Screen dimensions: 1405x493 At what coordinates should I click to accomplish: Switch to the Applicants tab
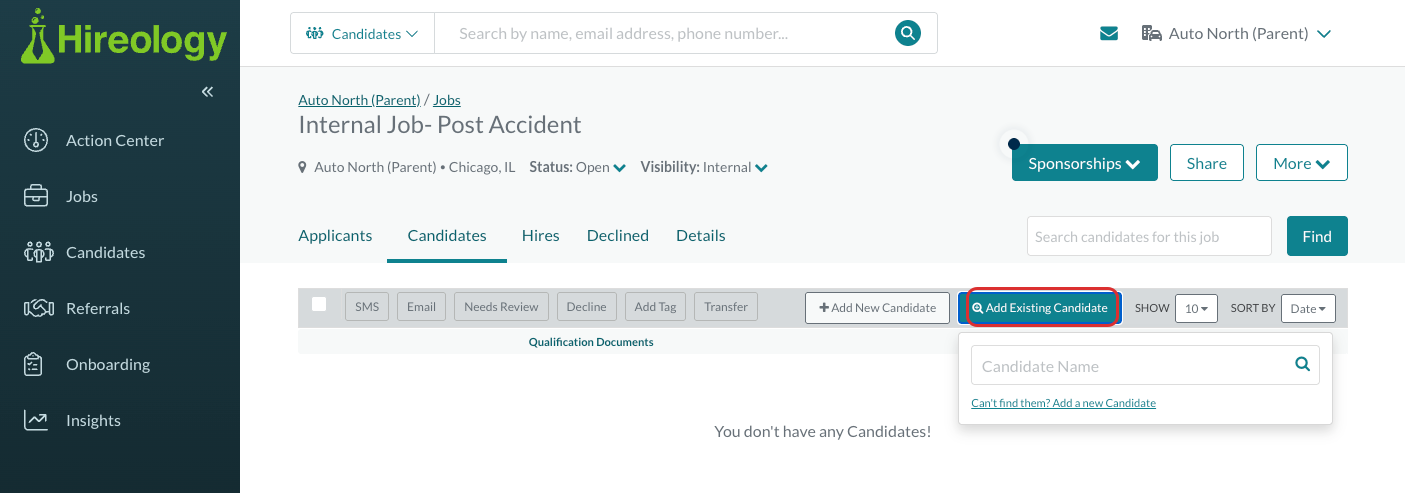pos(335,236)
